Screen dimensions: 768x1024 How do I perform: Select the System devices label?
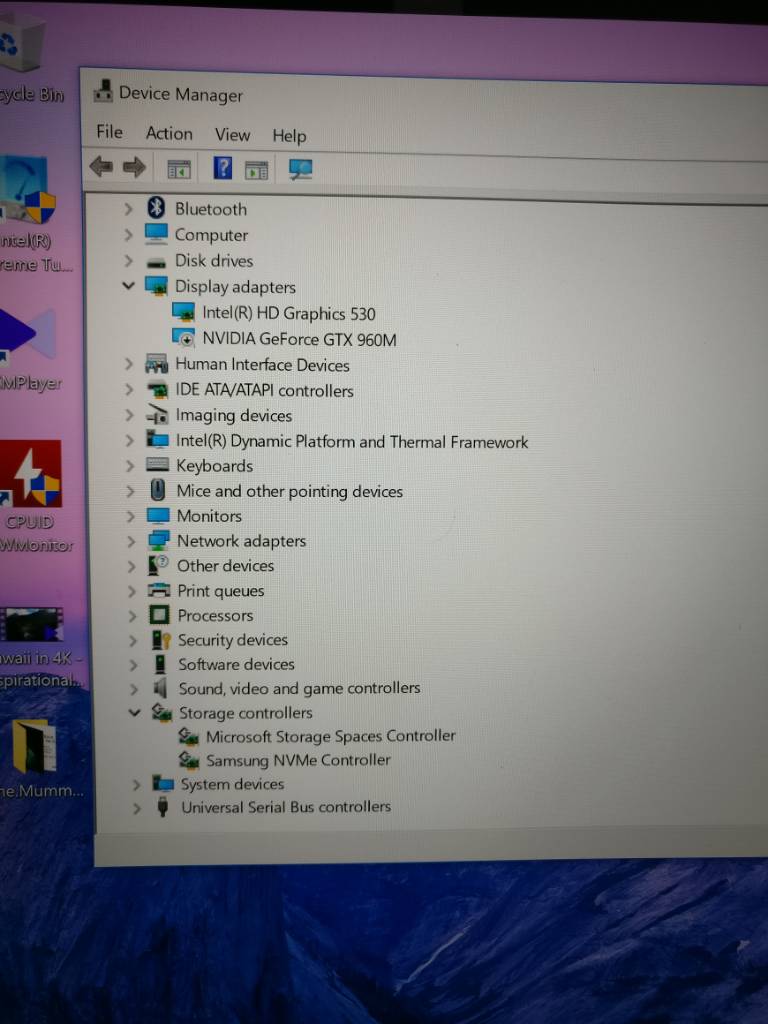click(232, 784)
